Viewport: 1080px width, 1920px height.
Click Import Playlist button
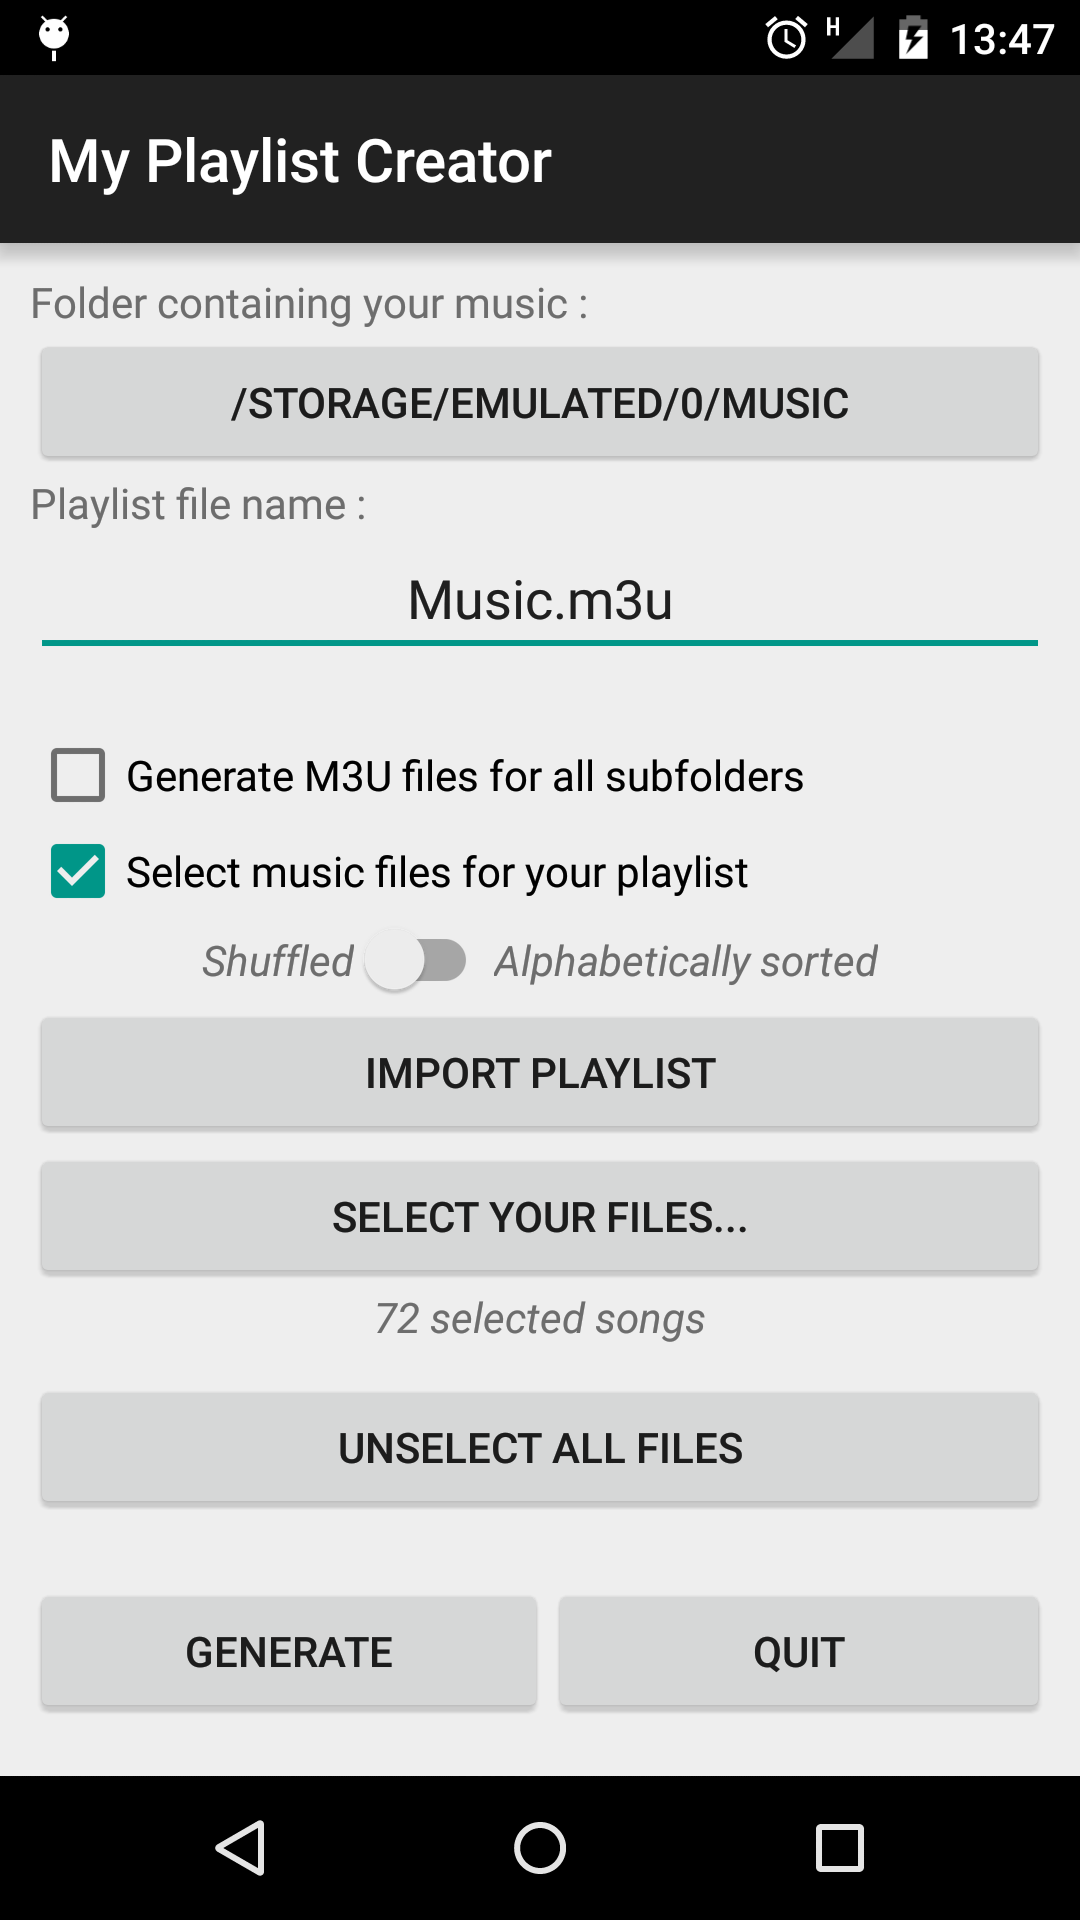540,1073
